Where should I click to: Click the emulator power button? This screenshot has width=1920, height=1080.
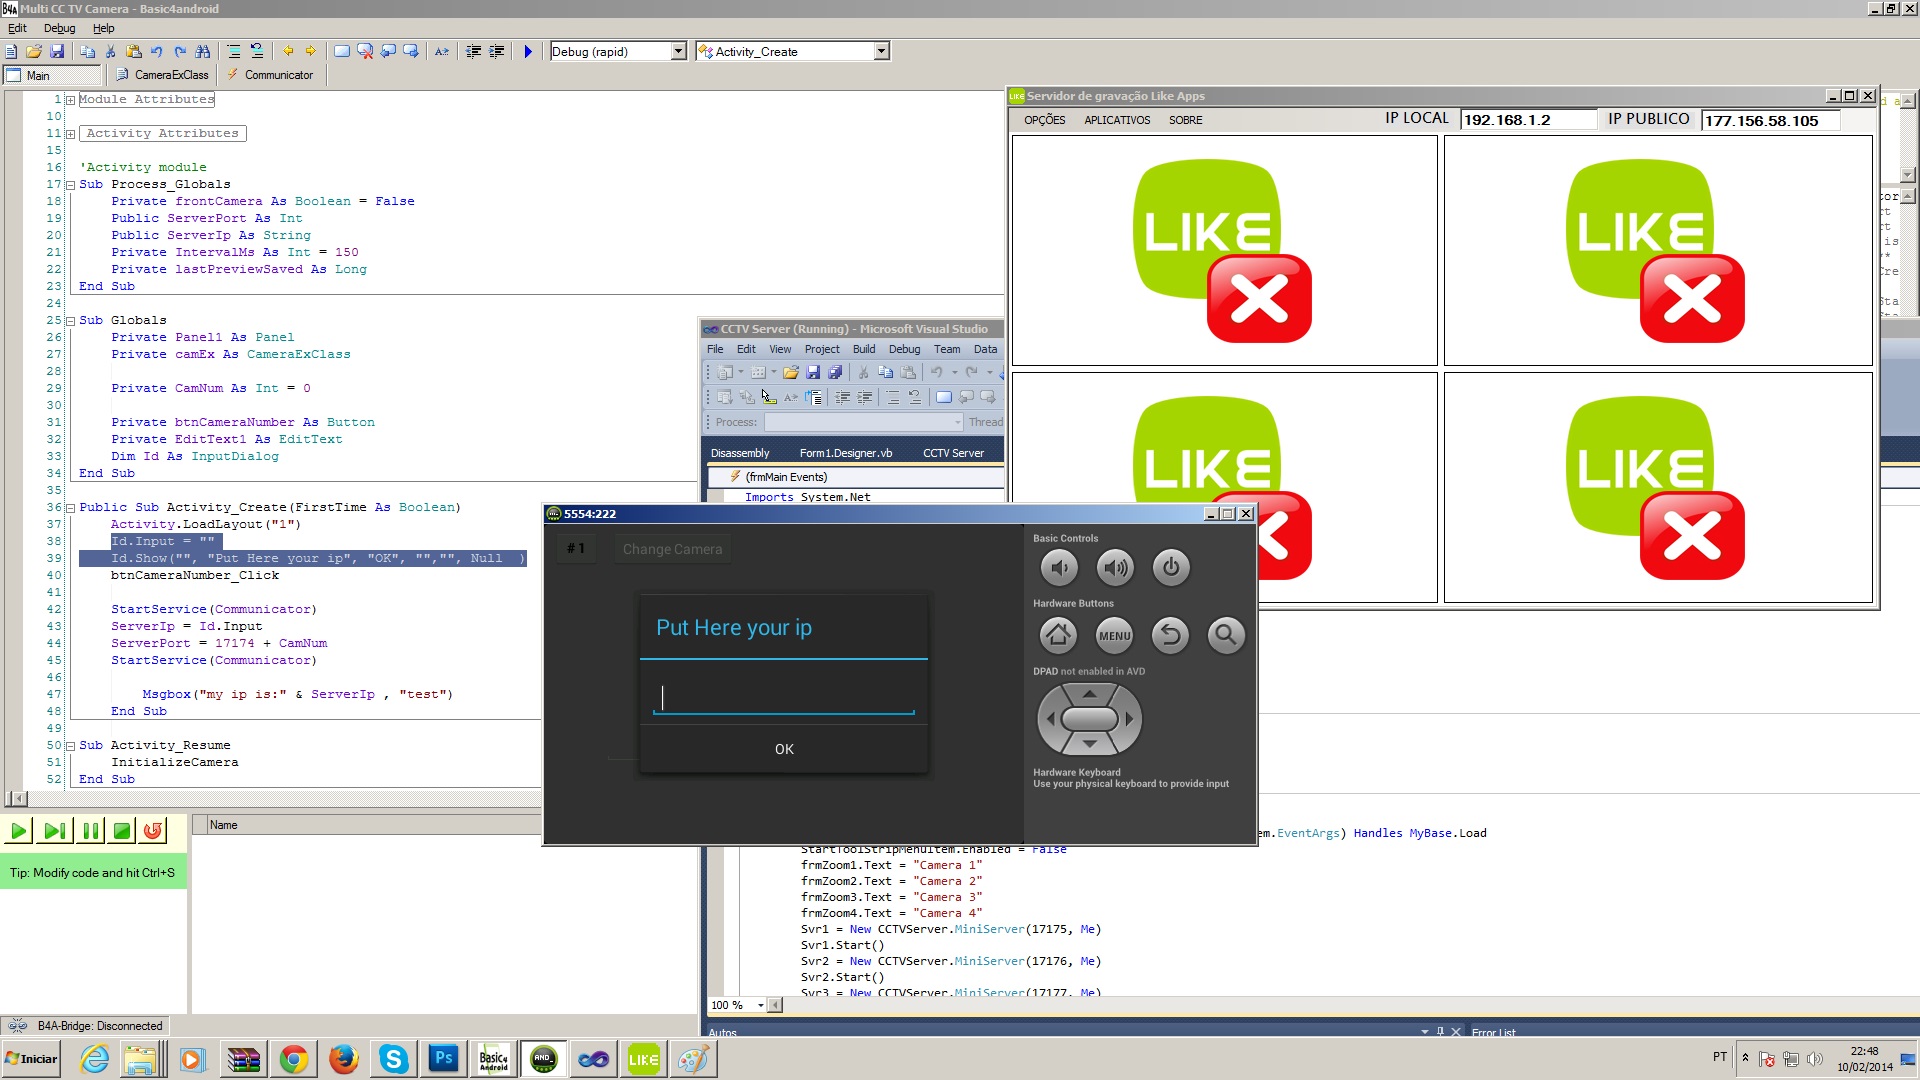pyautogui.click(x=1171, y=568)
